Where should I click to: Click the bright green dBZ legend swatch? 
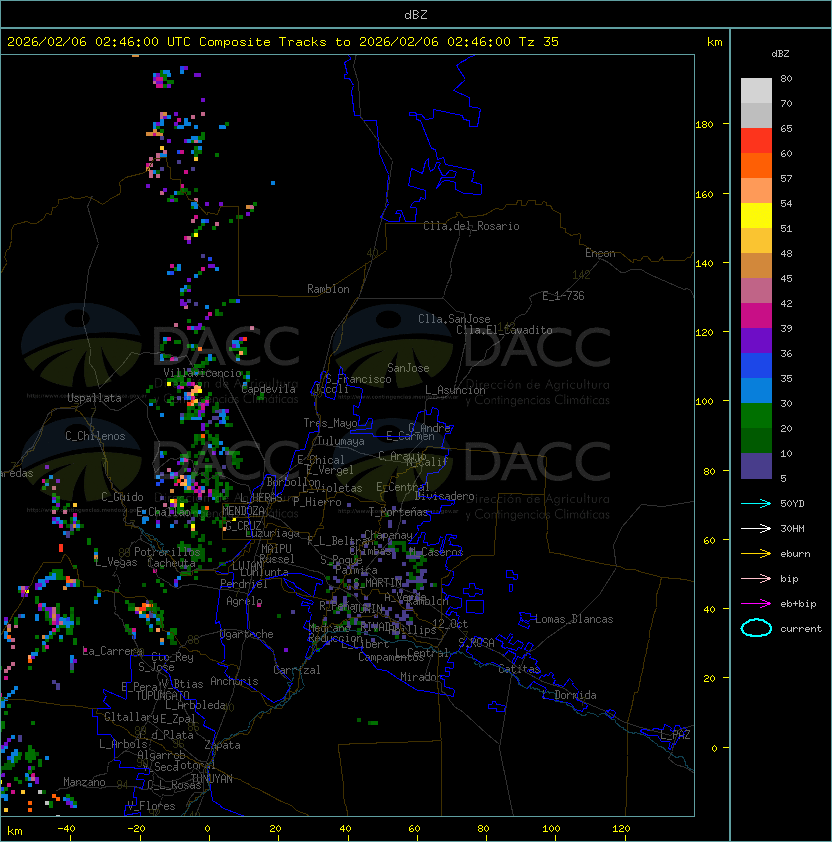pyautogui.click(x=756, y=415)
